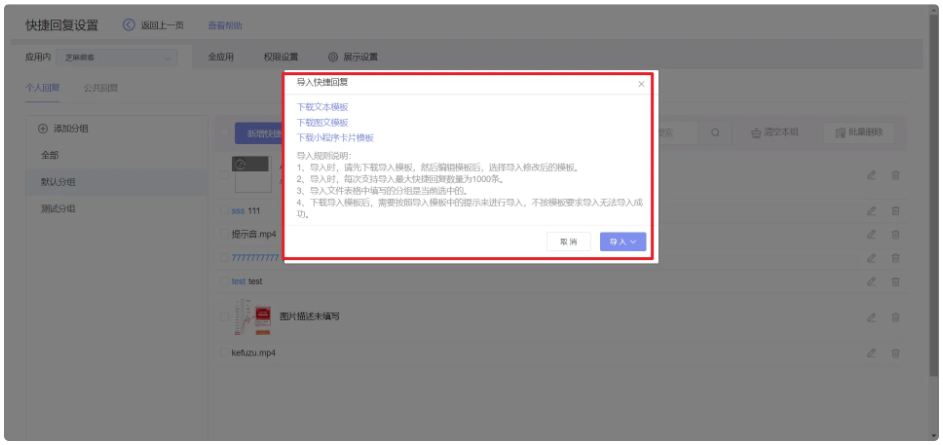Click the 批量删除 button text
Image resolution: width=943 pixels, height=445 pixels.
click(x=865, y=133)
